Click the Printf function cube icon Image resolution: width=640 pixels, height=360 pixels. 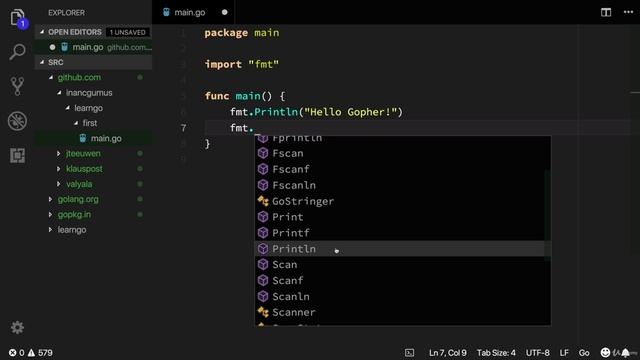coord(263,233)
